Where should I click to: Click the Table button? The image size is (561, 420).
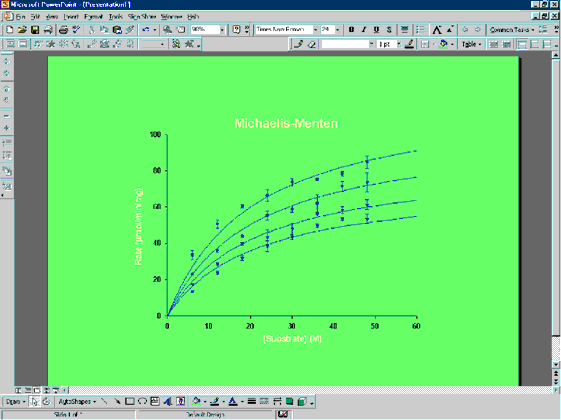pyautogui.click(x=471, y=44)
